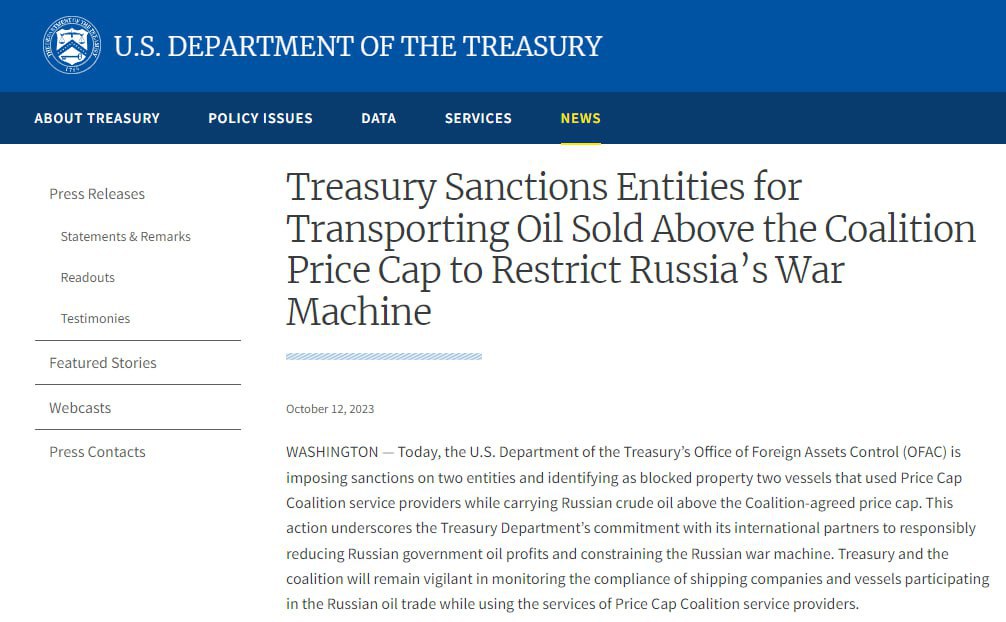Open the Policy Issues menu

coord(260,118)
